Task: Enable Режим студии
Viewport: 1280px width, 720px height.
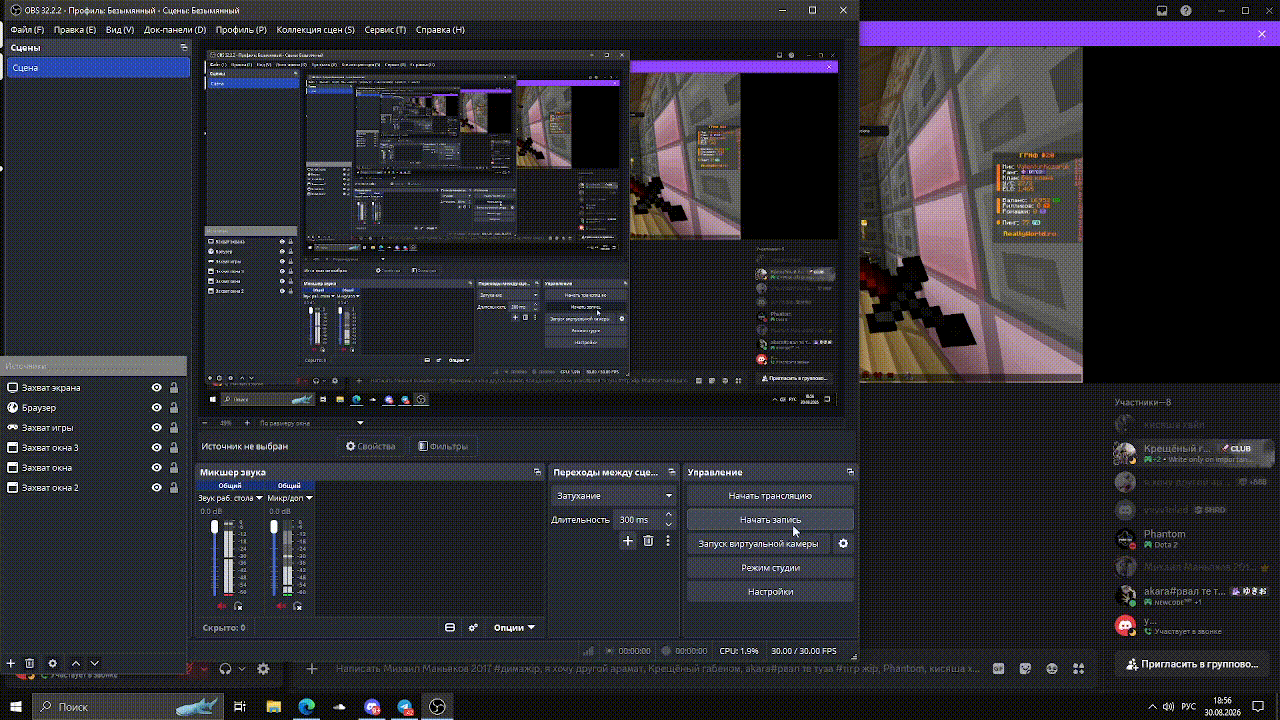Action: (x=770, y=568)
